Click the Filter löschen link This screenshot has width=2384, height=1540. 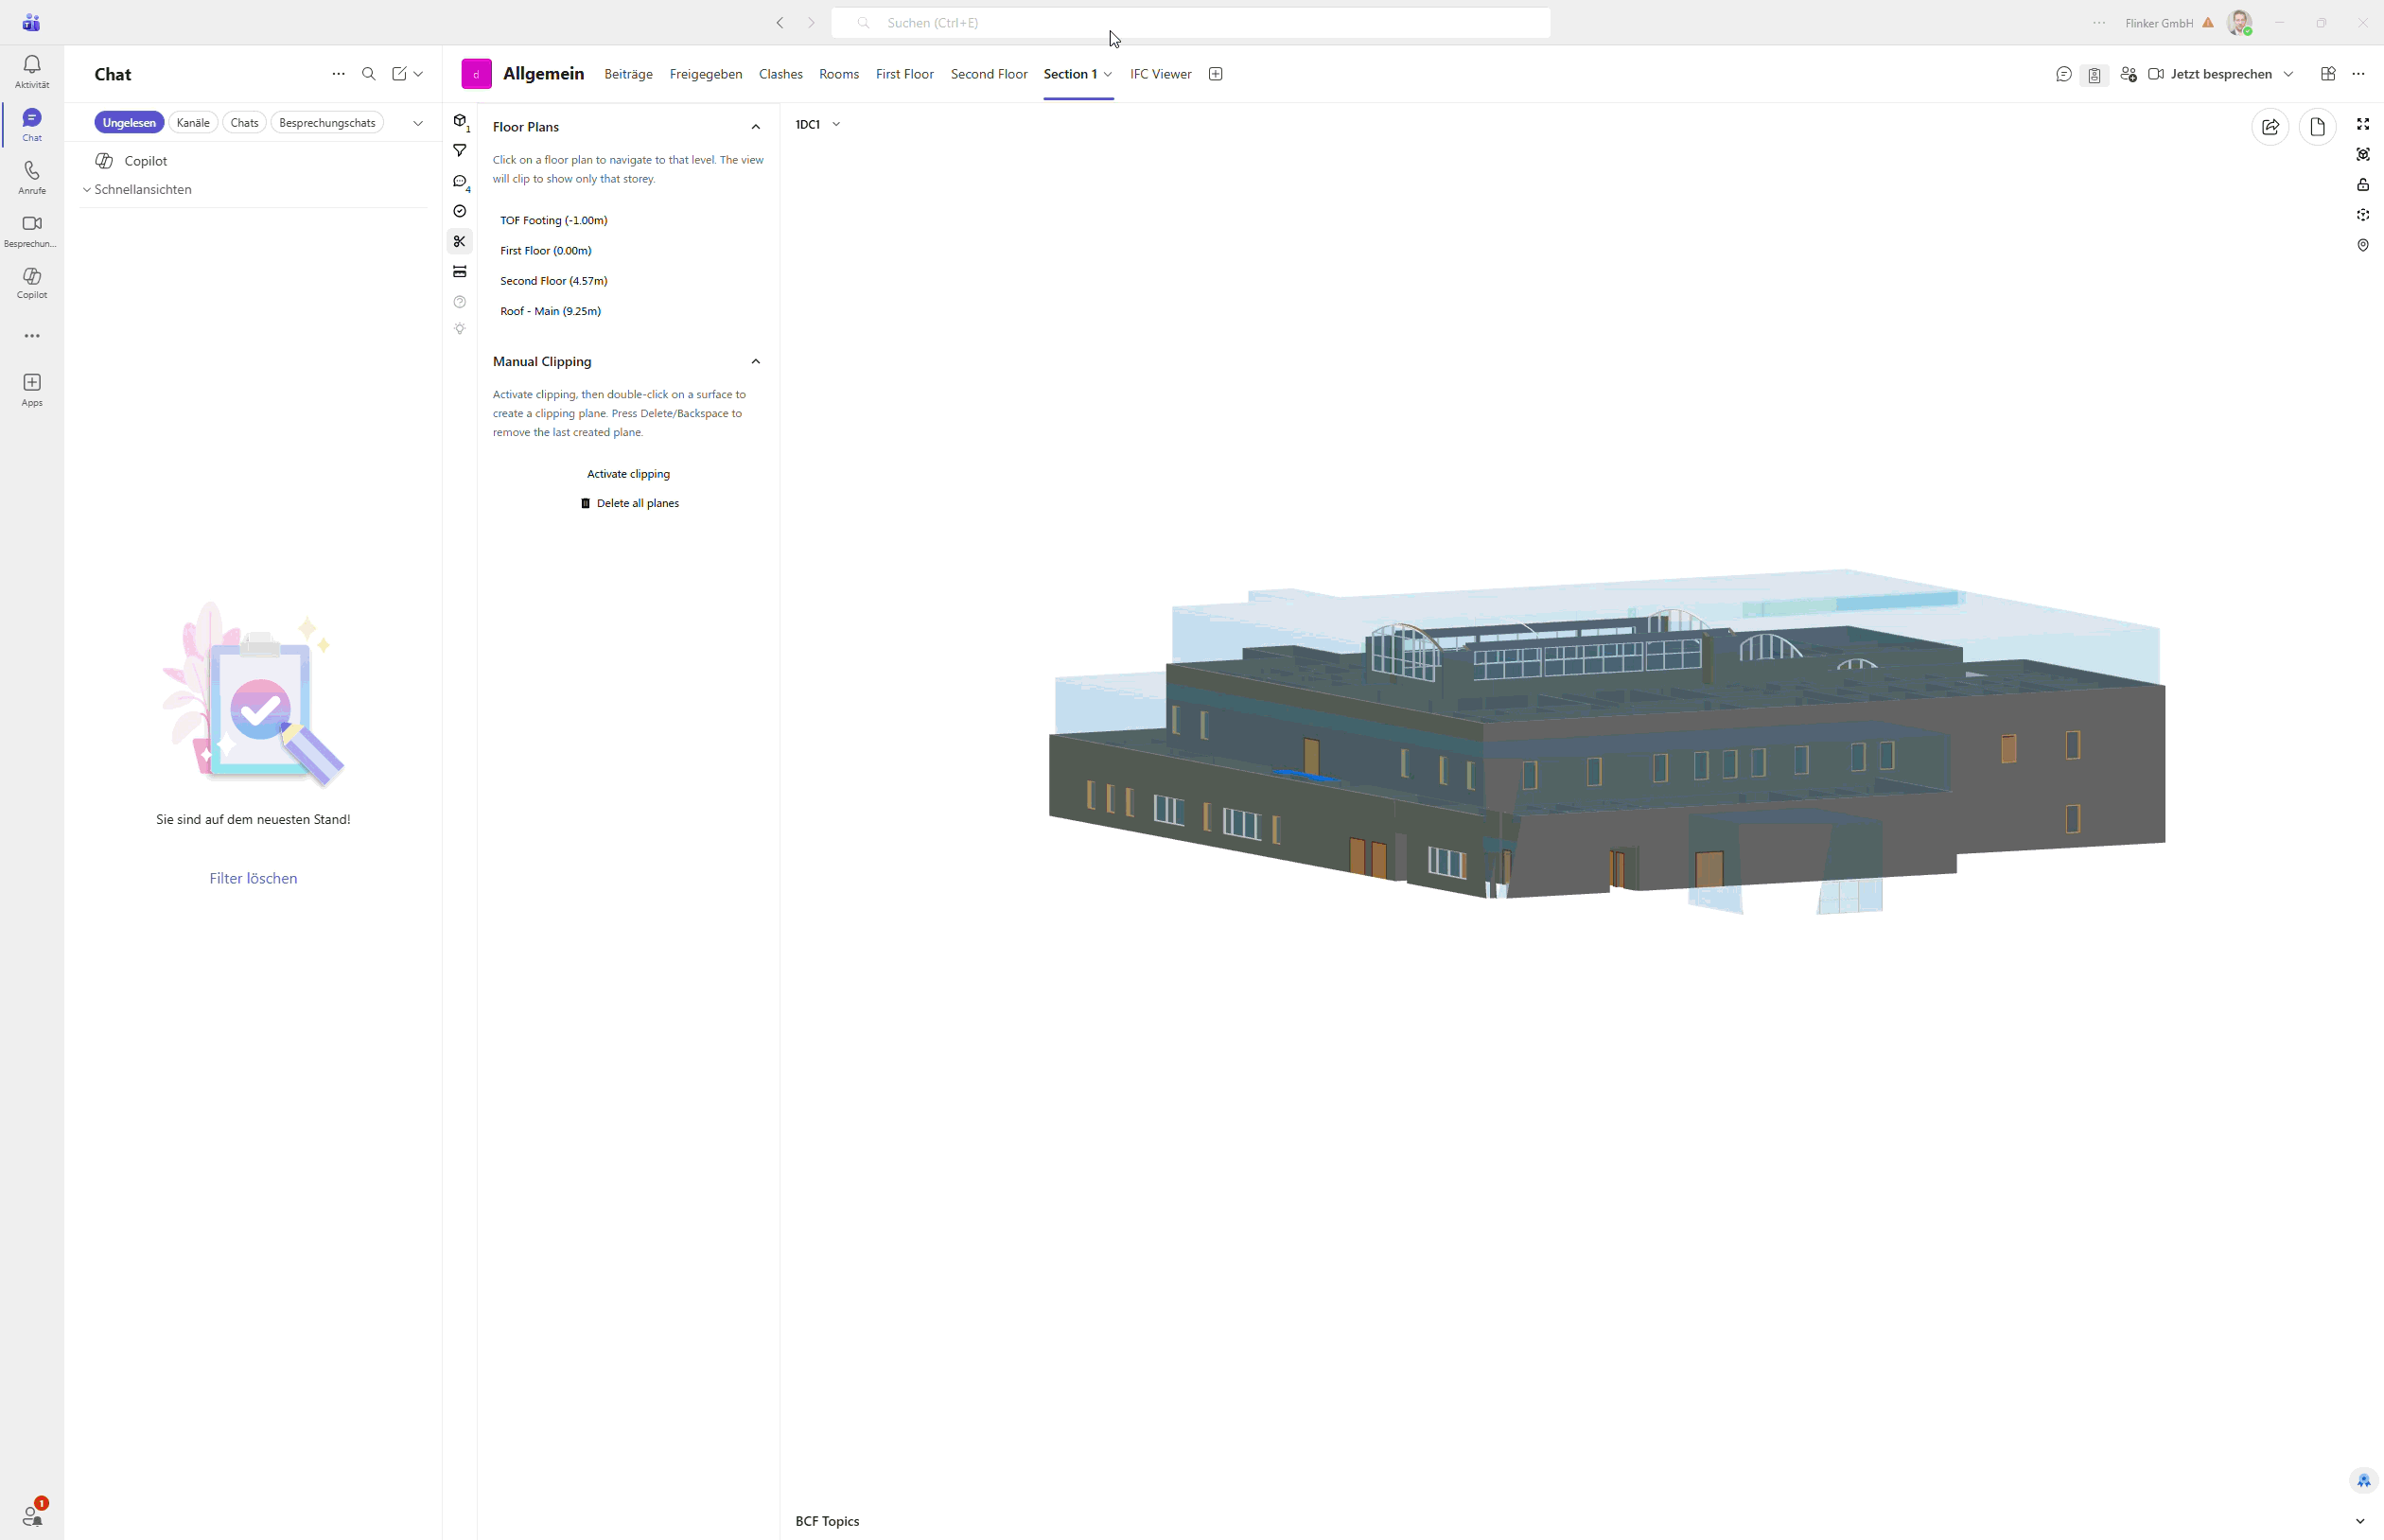pyautogui.click(x=253, y=878)
